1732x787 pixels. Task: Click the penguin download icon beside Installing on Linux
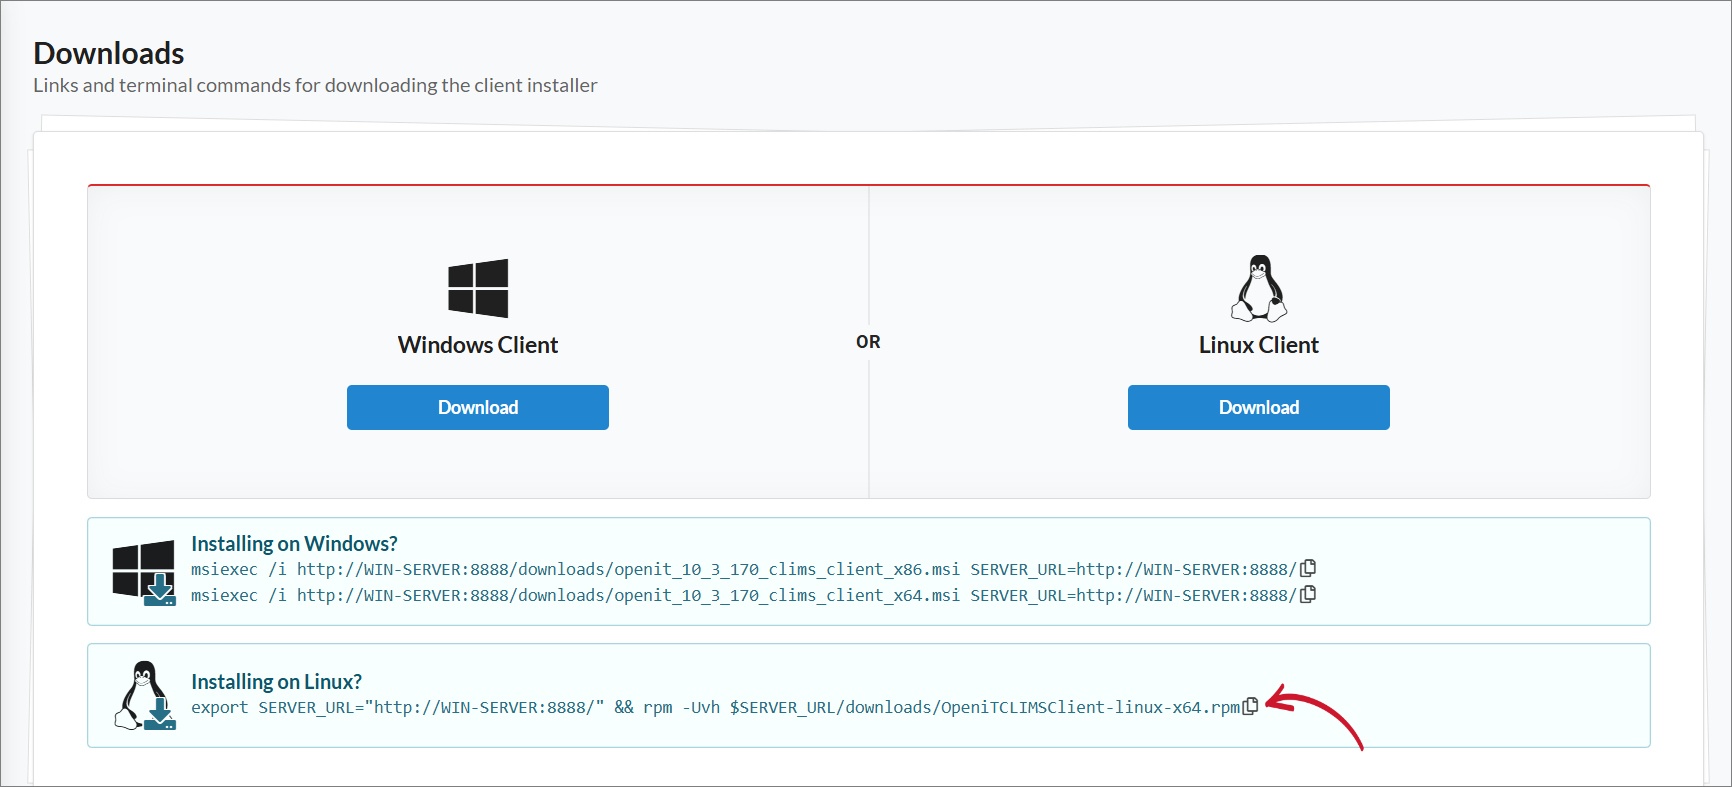coord(145,696)
